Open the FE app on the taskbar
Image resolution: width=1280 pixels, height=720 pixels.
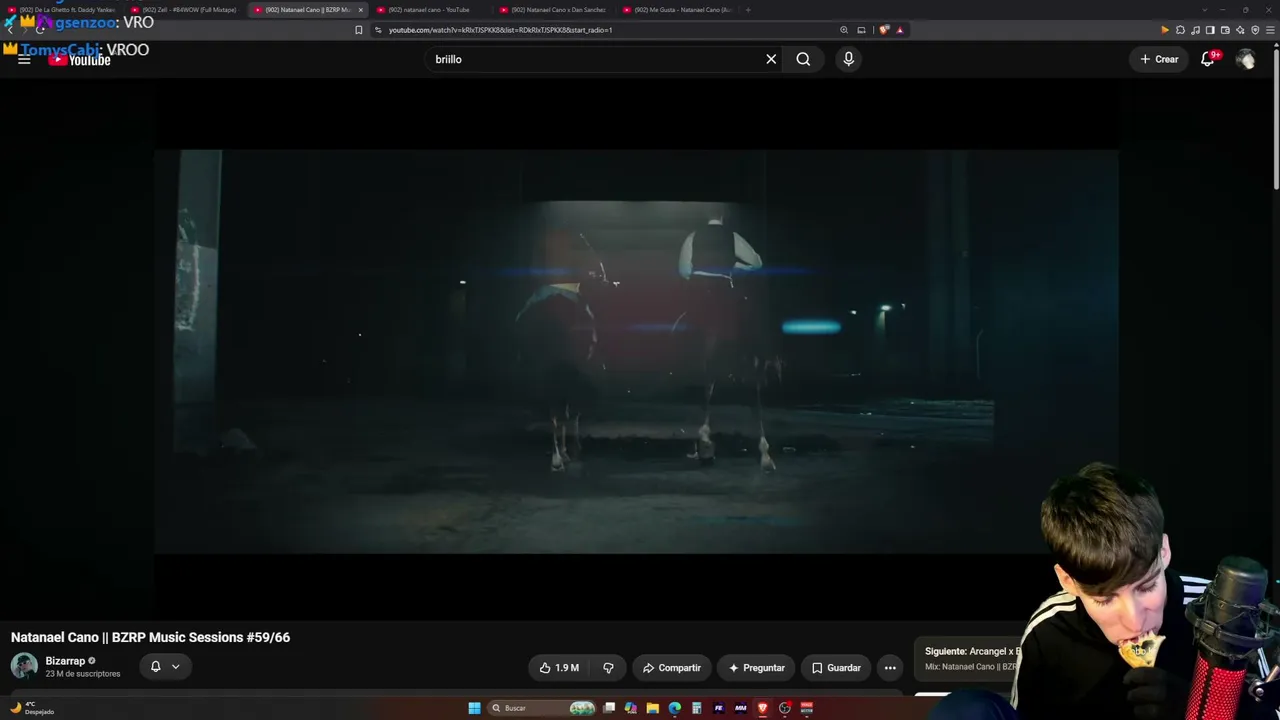[718, 708]
